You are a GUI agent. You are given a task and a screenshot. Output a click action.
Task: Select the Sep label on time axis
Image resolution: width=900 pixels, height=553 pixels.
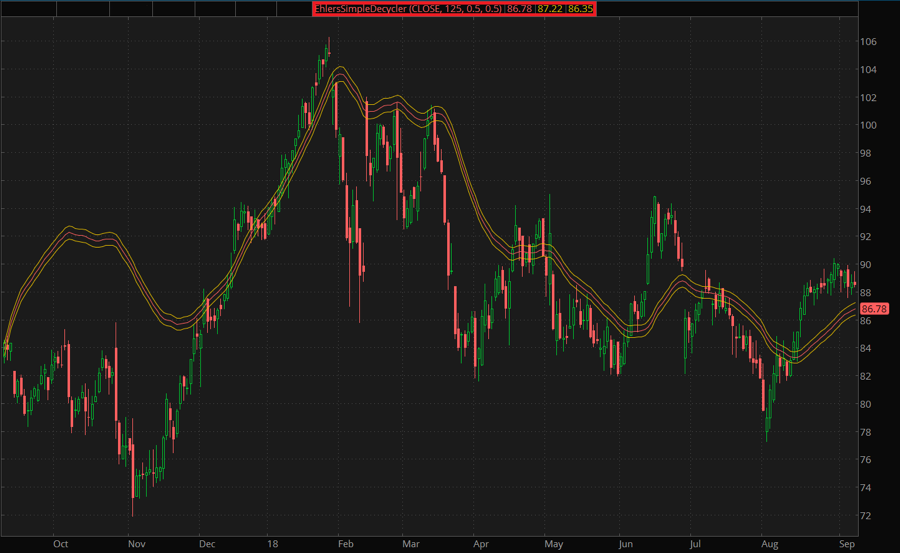pyautogui.click(x=846, y=544)
